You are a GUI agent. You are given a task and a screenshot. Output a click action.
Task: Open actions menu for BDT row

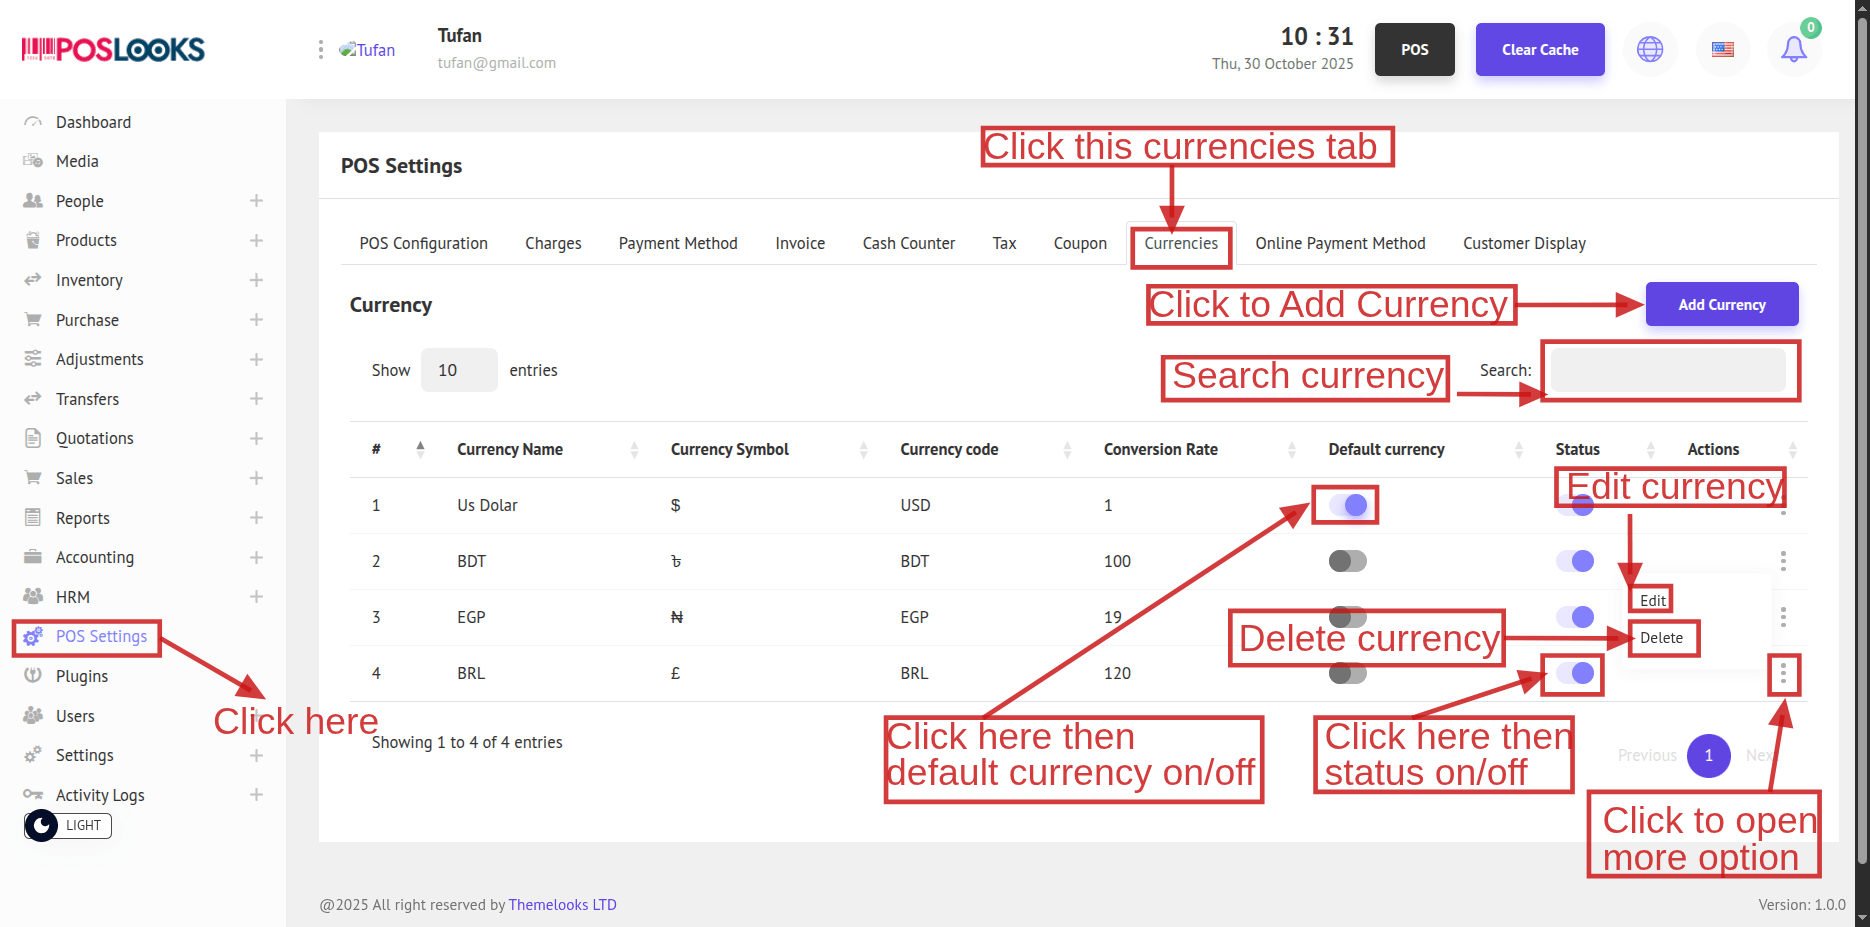1782,561
